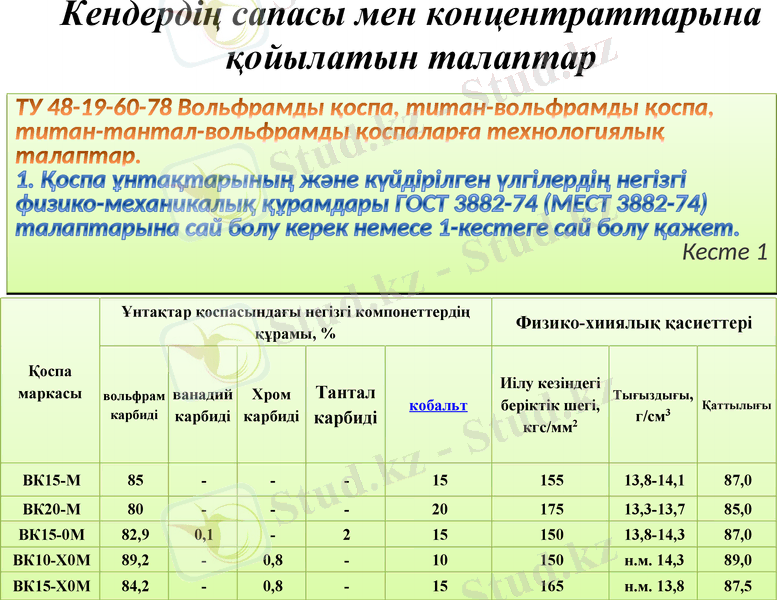The width and height of the screenshot is (777, 600).
Task: Select the 'ванадий карбиді' column header
Action: coord(203,405)
